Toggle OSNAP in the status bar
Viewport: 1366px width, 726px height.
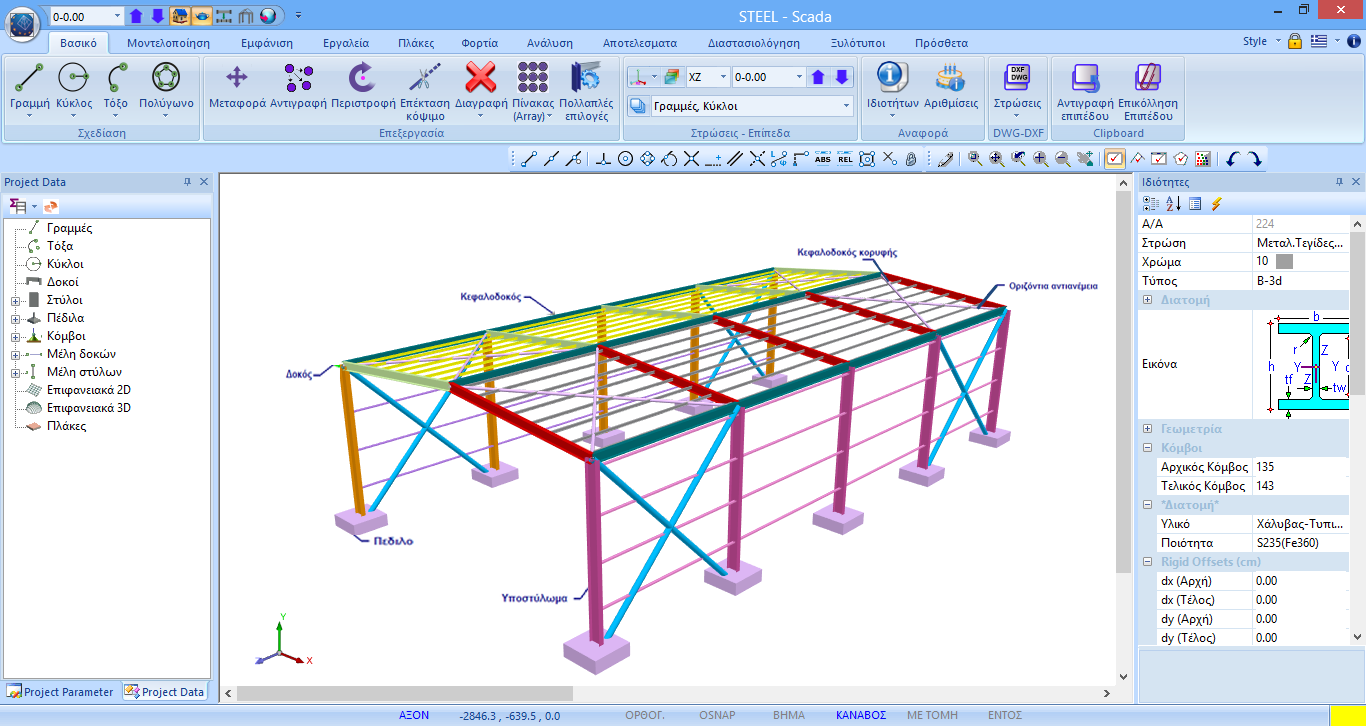718,715
